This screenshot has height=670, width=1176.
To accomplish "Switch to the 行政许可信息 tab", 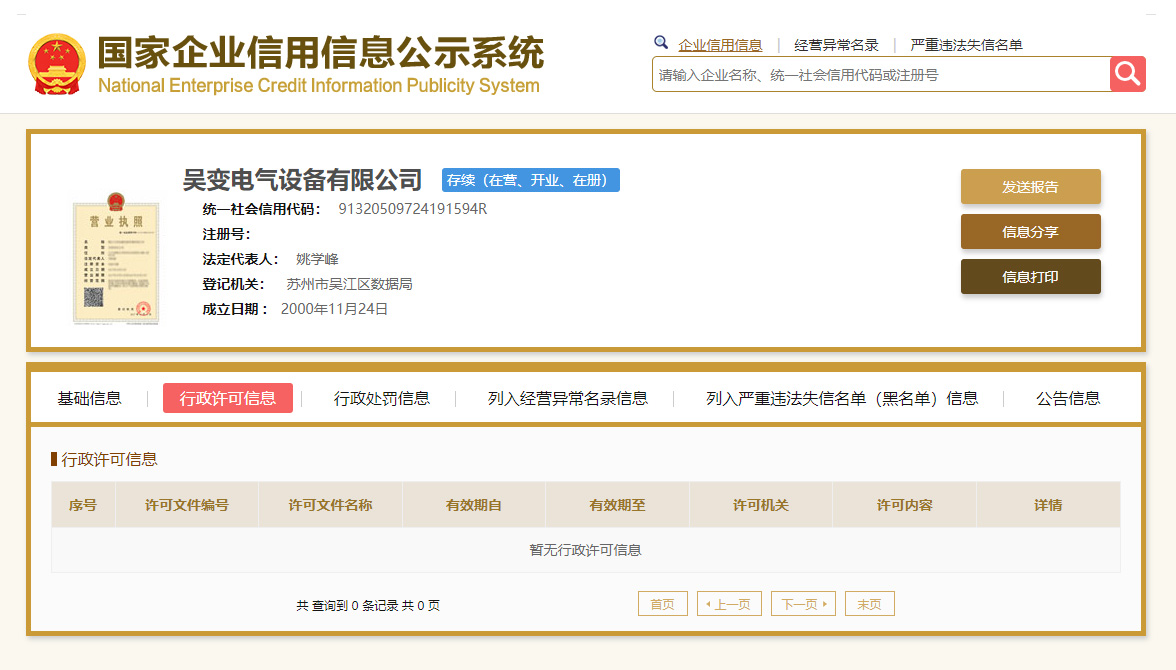I will [228, 398].
